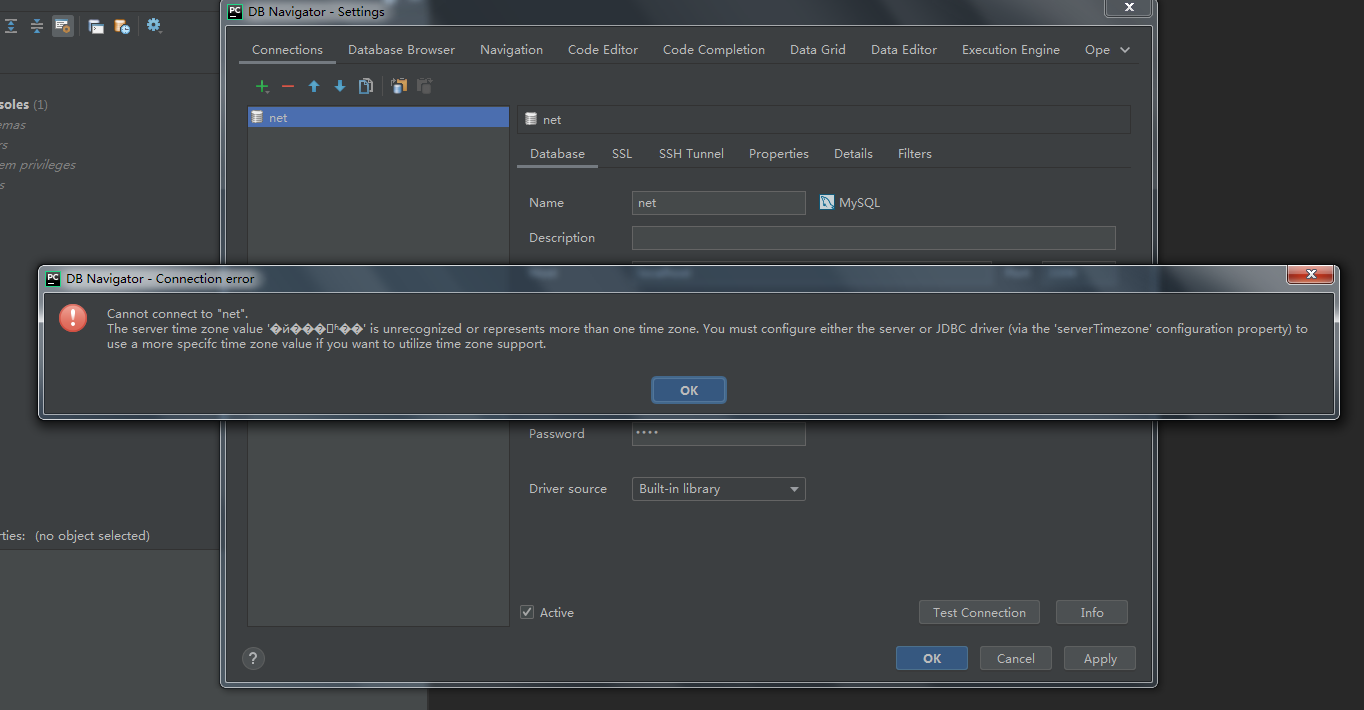Close the Connection error dialog
The height and width of the screenshot is (710, 1364).
[1310, 273]
